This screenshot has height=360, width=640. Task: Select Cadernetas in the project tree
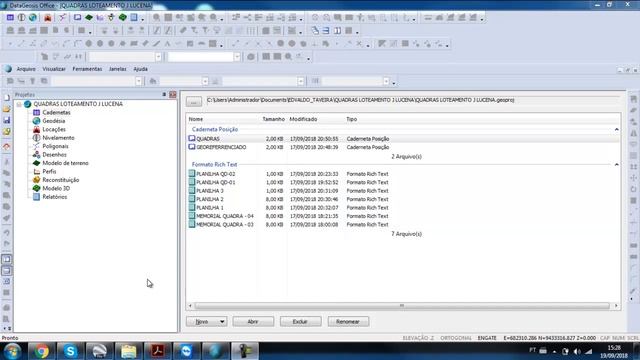[x=56, y=112]
